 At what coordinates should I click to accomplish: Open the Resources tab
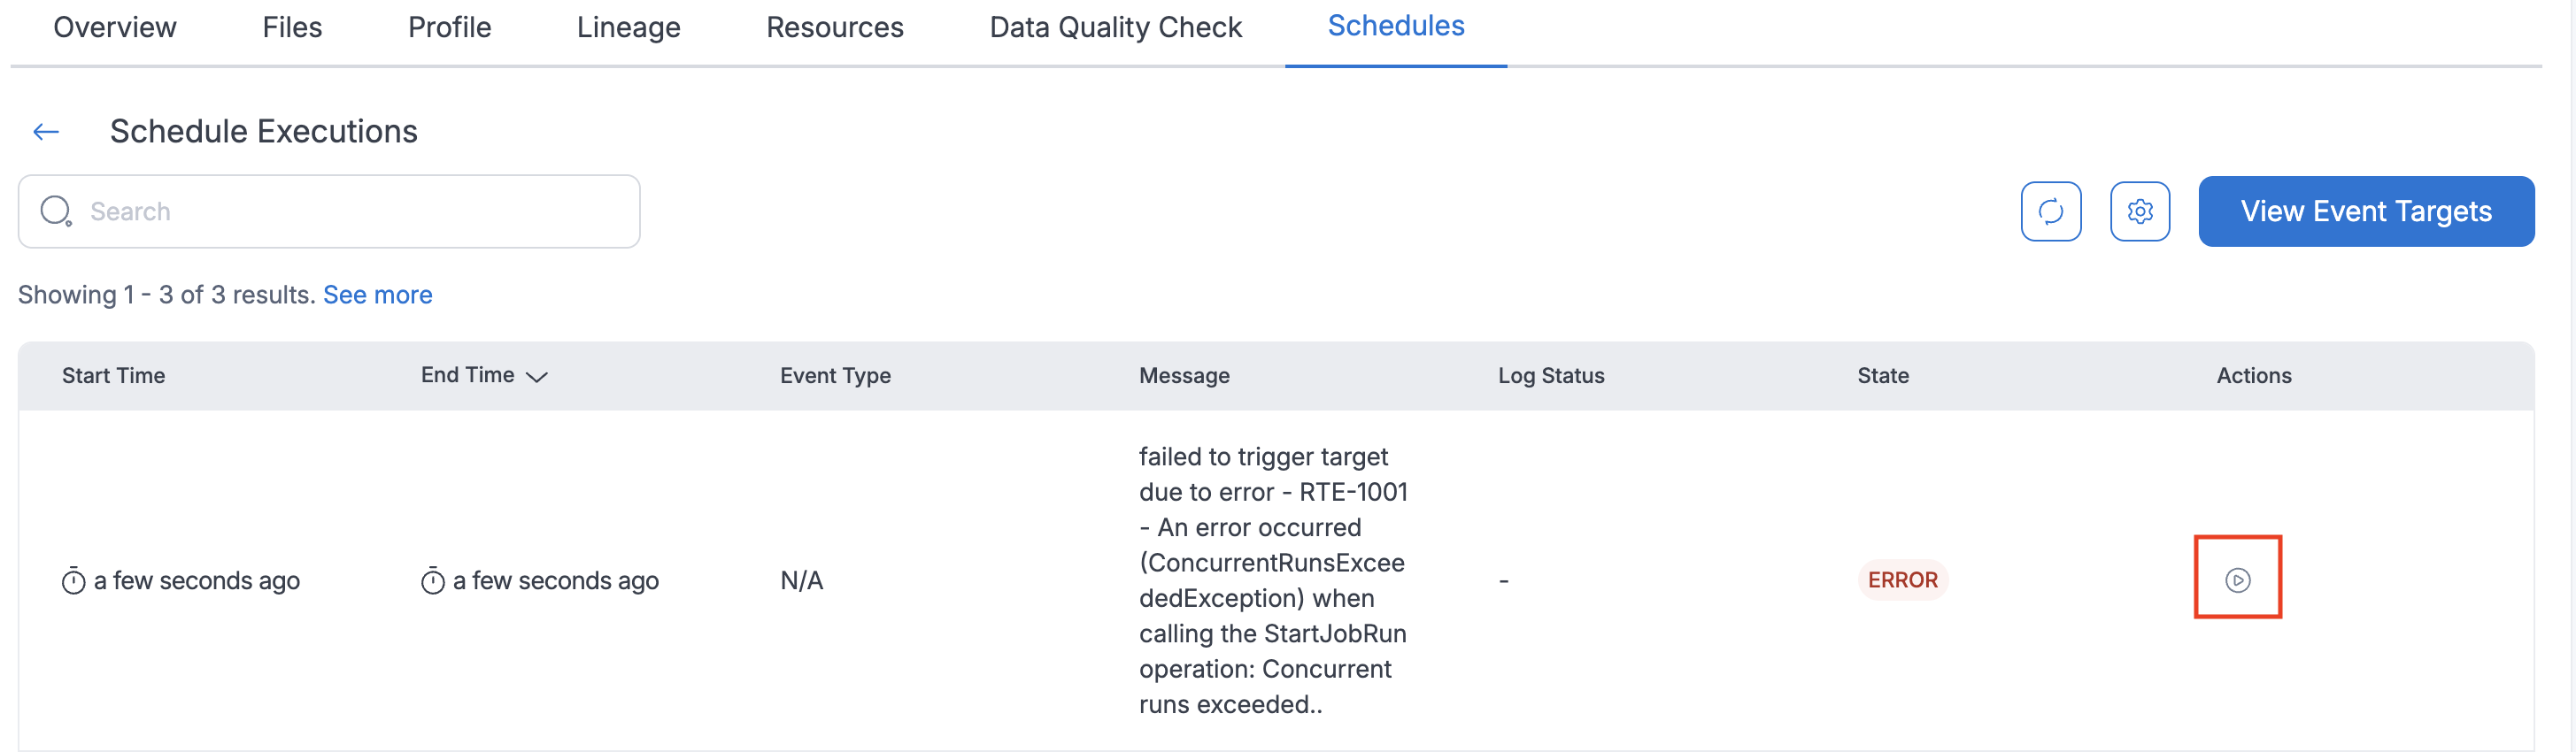[x=834, y=27]
